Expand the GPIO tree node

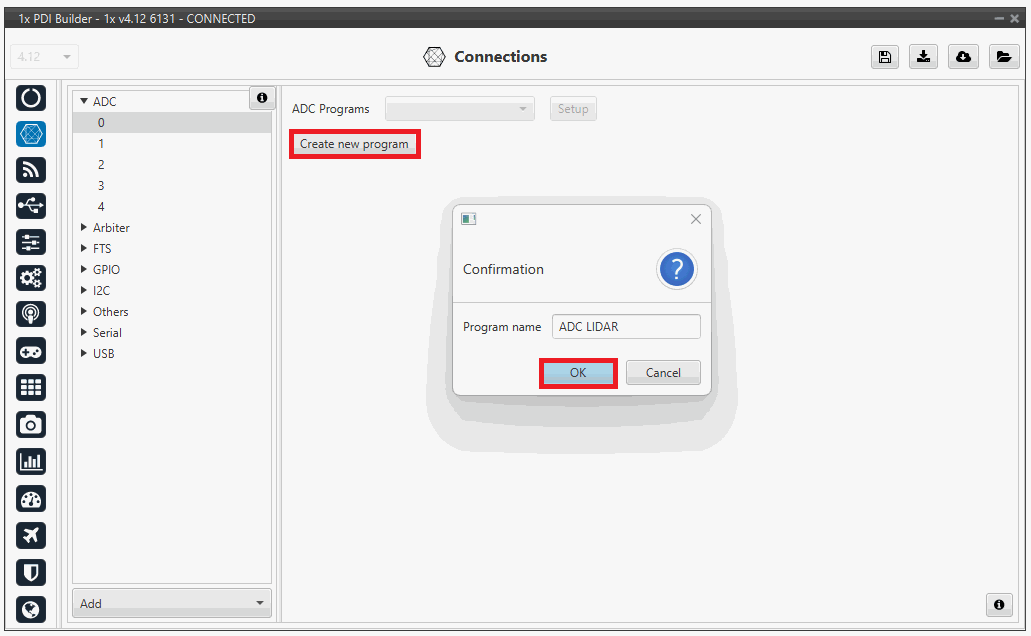(84, 270)
